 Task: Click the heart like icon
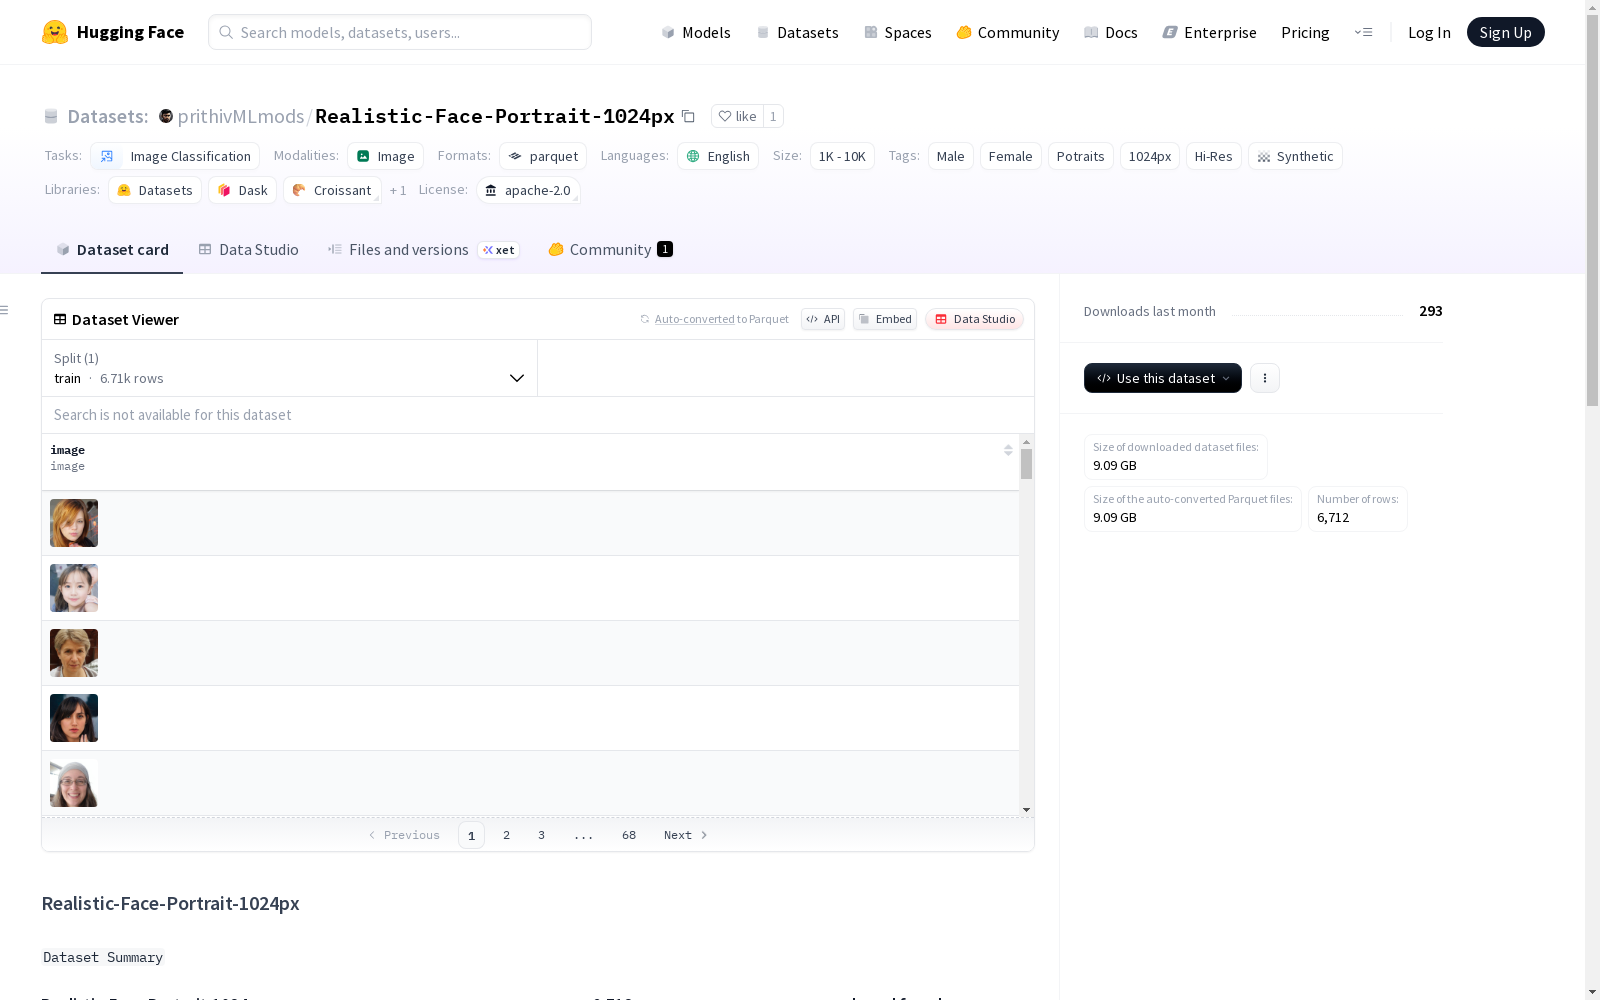point(725,116)
